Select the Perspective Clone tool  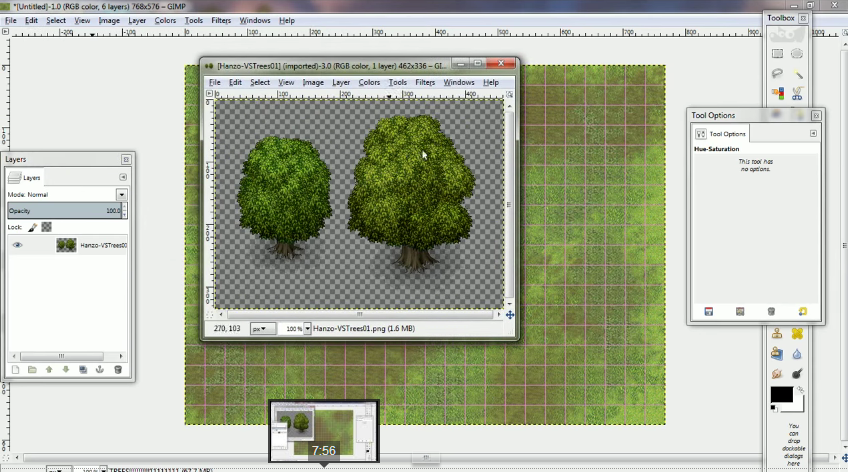tap(777, 354)
